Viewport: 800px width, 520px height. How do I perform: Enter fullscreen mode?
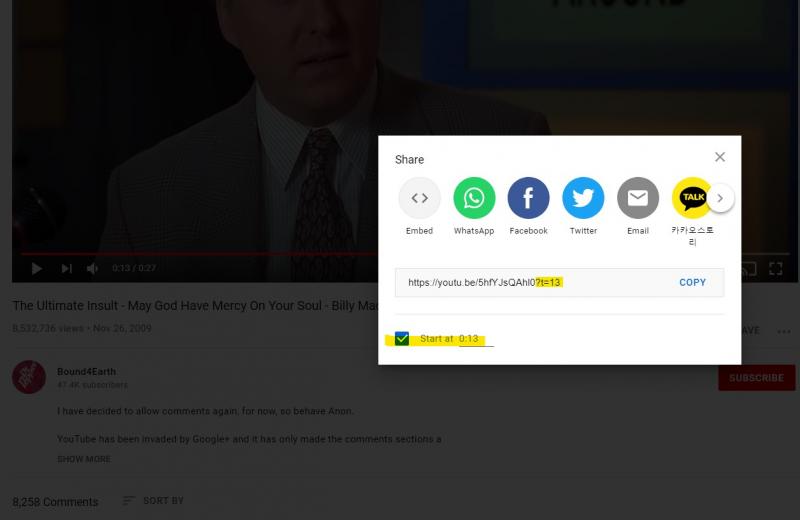(776, 268)
